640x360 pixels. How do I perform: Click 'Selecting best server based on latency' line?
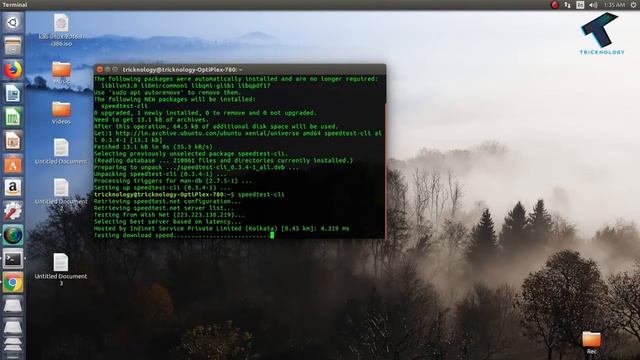167,222
